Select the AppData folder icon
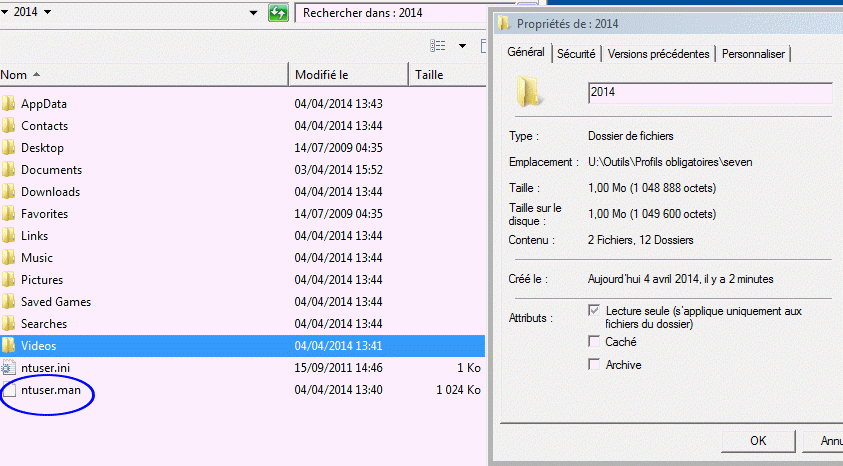Viewport: 843px width, 466px height. pyautogui.click(x=8, y=103)
